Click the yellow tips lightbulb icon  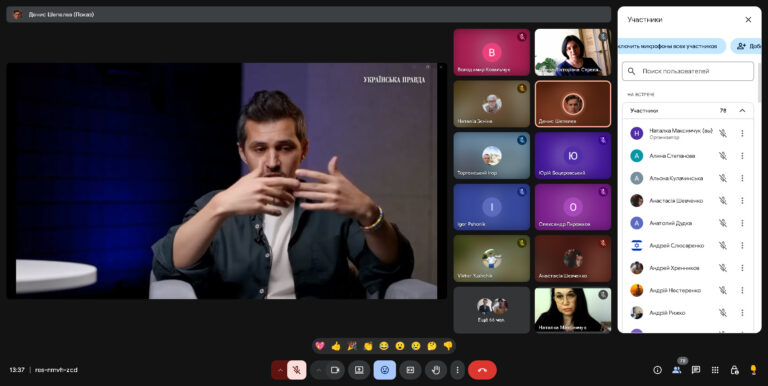point(753,370)
